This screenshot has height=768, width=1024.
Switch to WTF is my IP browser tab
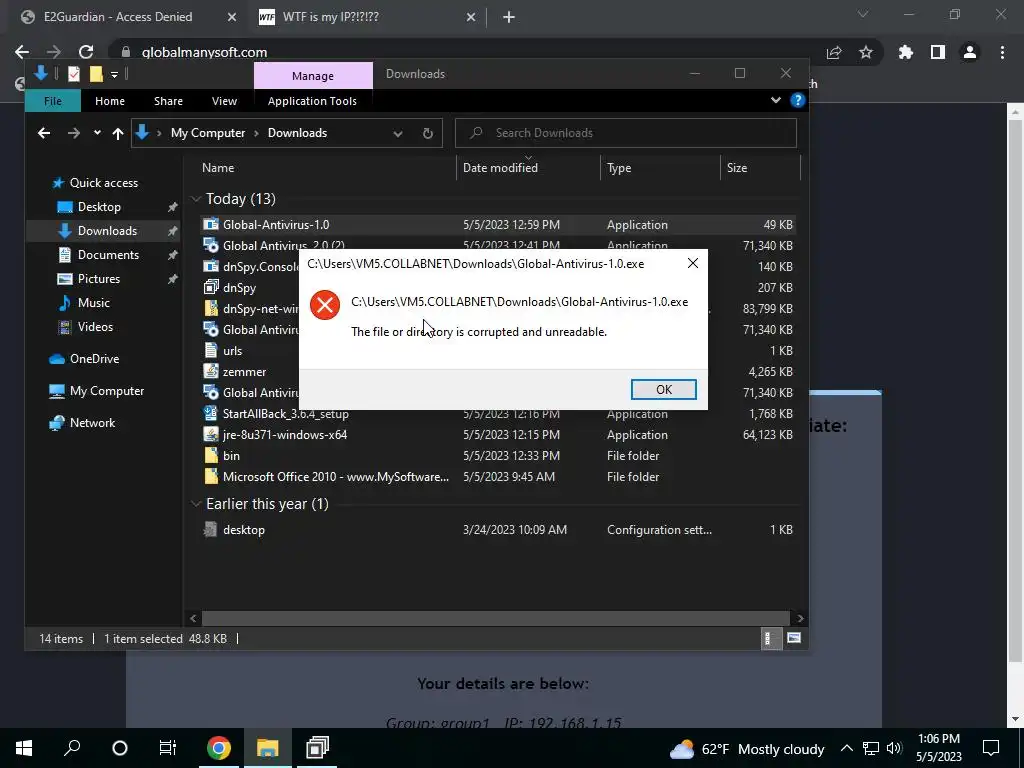(x=368, y=17)
